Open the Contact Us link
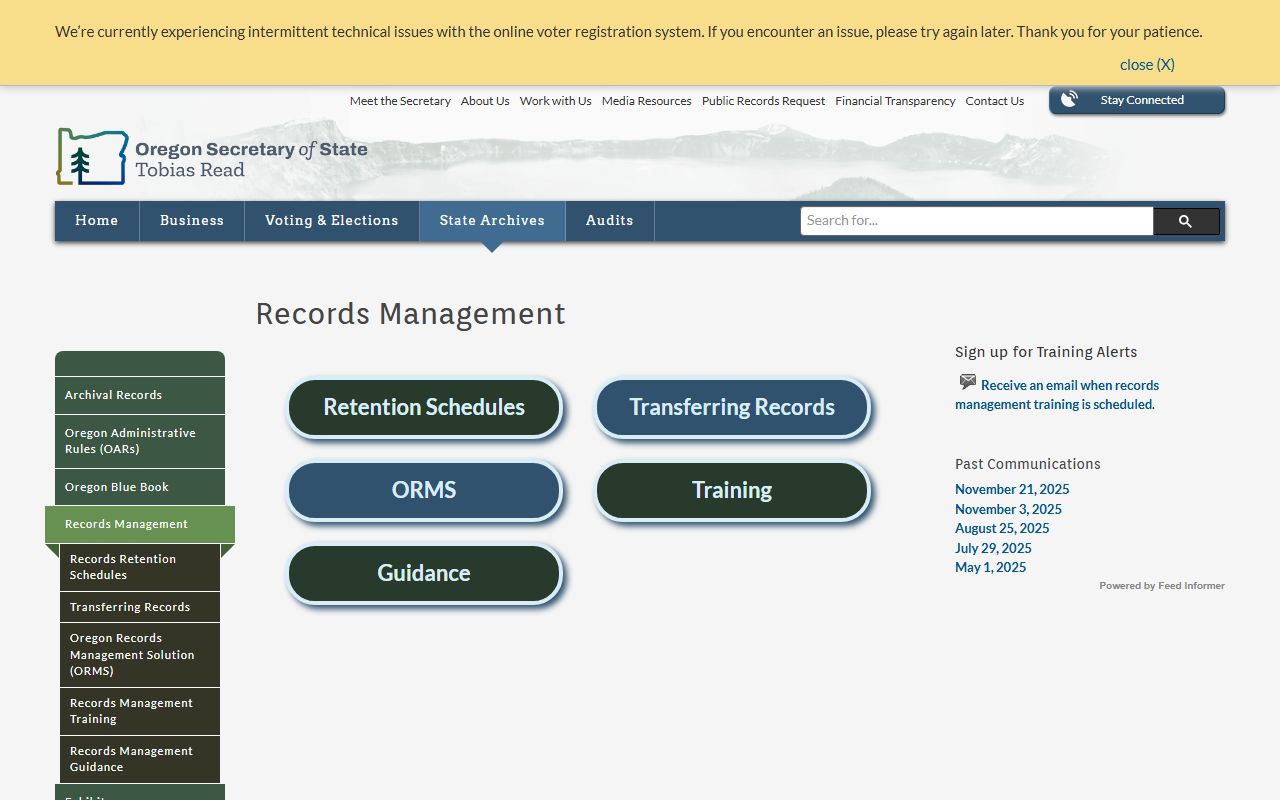 [994, 101]
